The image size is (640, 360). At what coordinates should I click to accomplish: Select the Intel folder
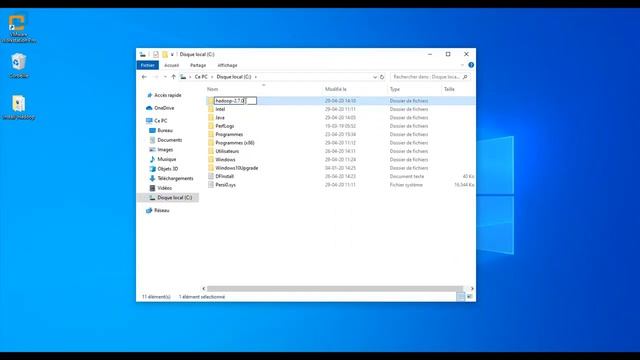[x=220, y=109]
